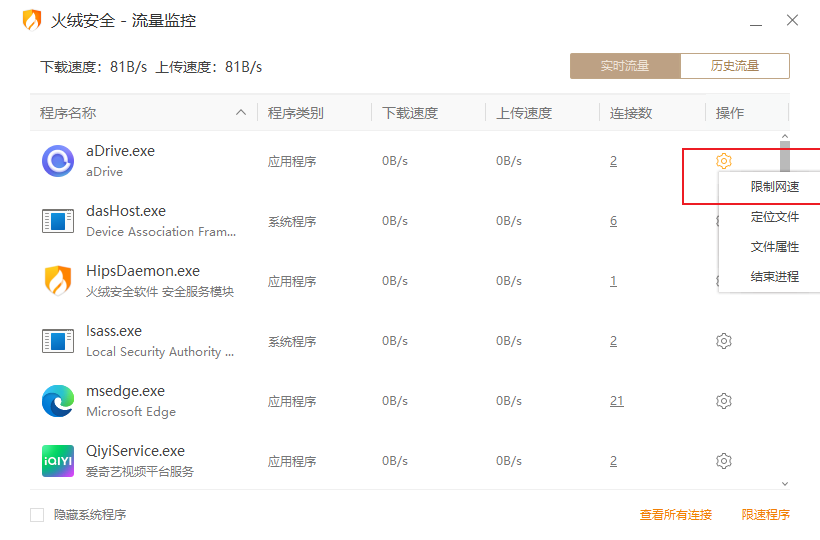820x540 pixels.
Task: Click connection count 21 for msedge.exe
Action: (x=616, y=401)
